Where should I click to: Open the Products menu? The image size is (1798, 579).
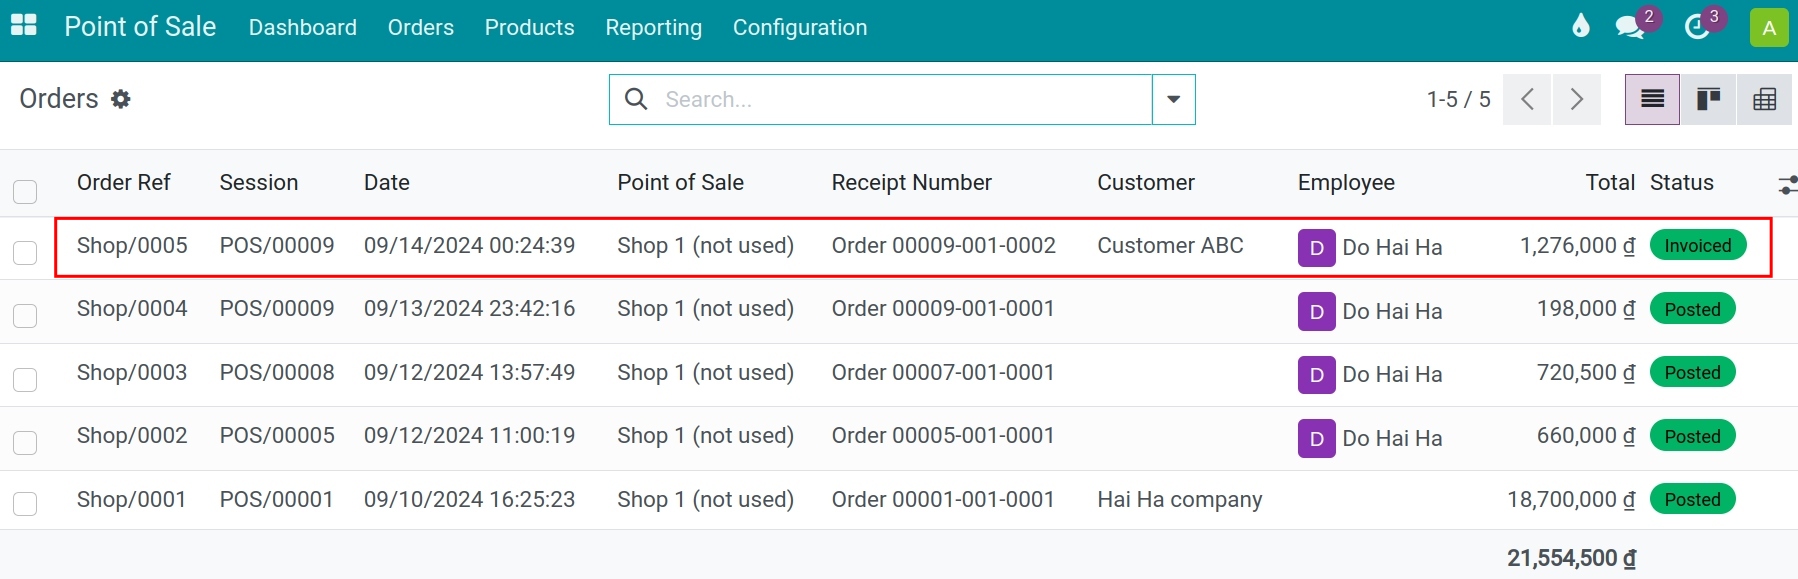pos(530,27)
